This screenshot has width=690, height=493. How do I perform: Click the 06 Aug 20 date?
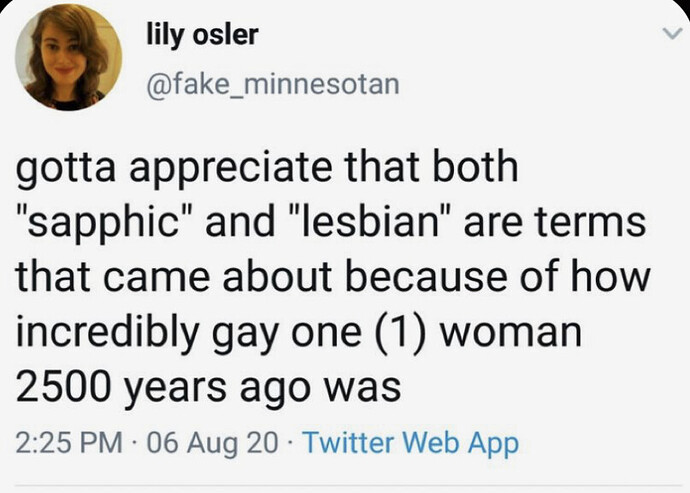point(213,443)
